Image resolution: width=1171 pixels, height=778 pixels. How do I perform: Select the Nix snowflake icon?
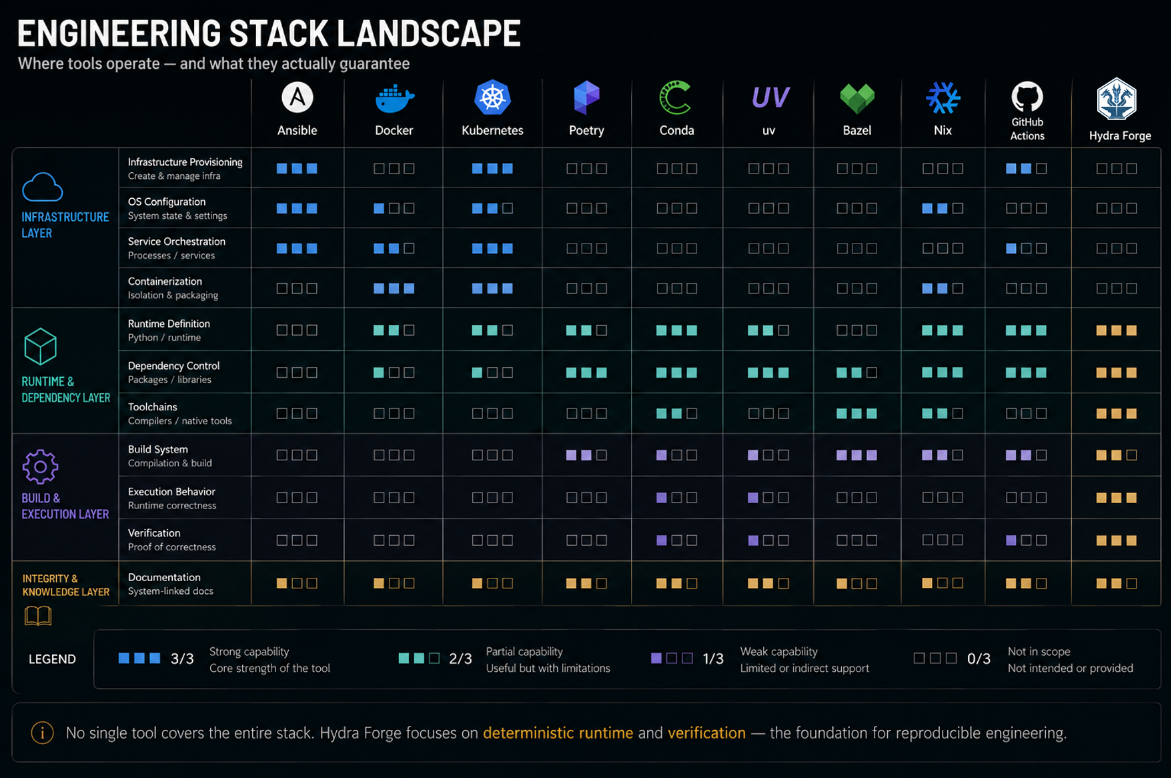click(x=942, y=98)
